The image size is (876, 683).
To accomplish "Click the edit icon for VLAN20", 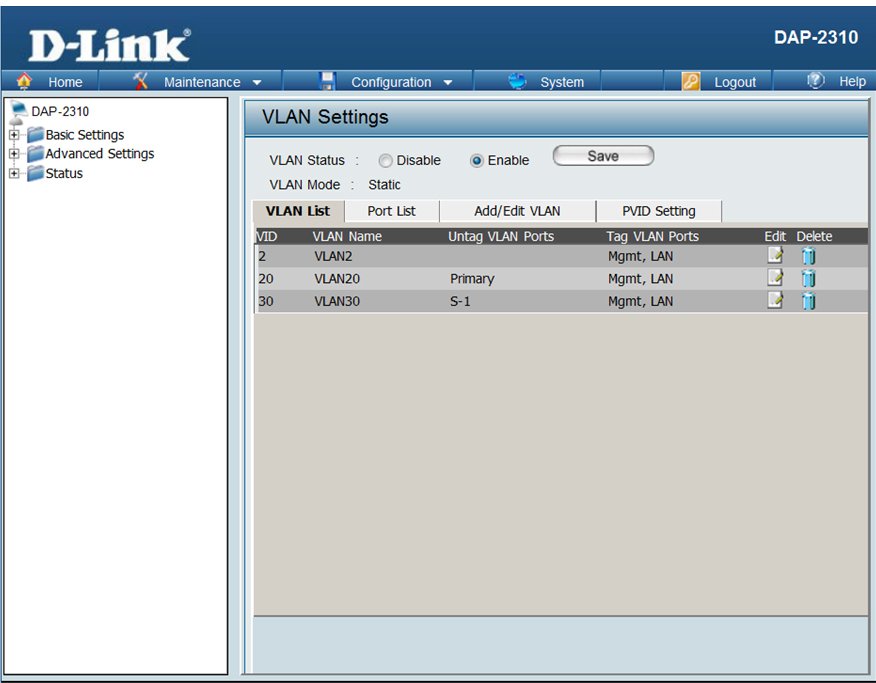I will (x=774, y=278).
